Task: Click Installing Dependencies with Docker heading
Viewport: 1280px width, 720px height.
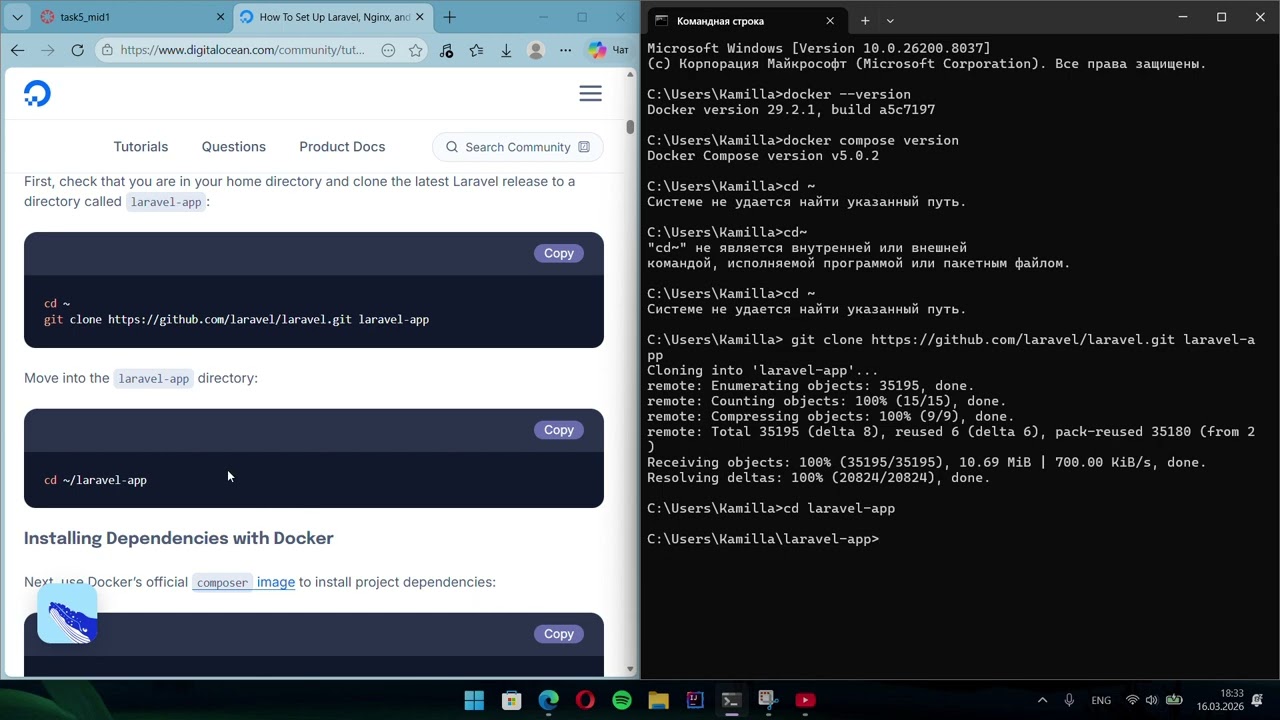Action: [x=179, y=538]
